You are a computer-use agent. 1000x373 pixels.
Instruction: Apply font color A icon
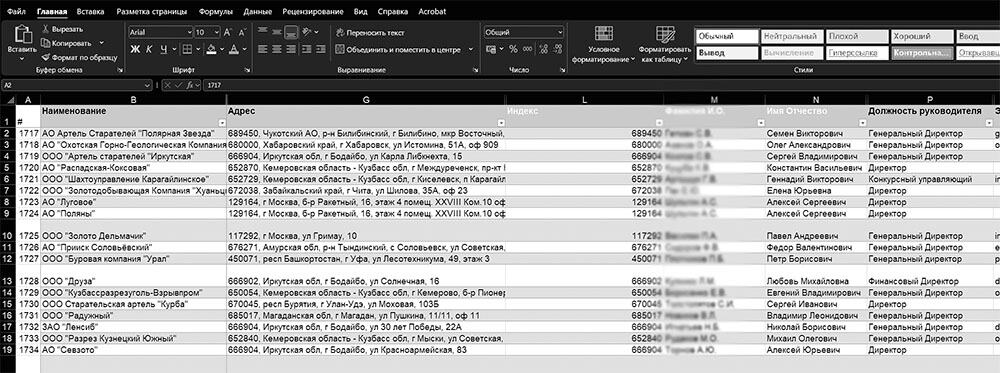233,49
